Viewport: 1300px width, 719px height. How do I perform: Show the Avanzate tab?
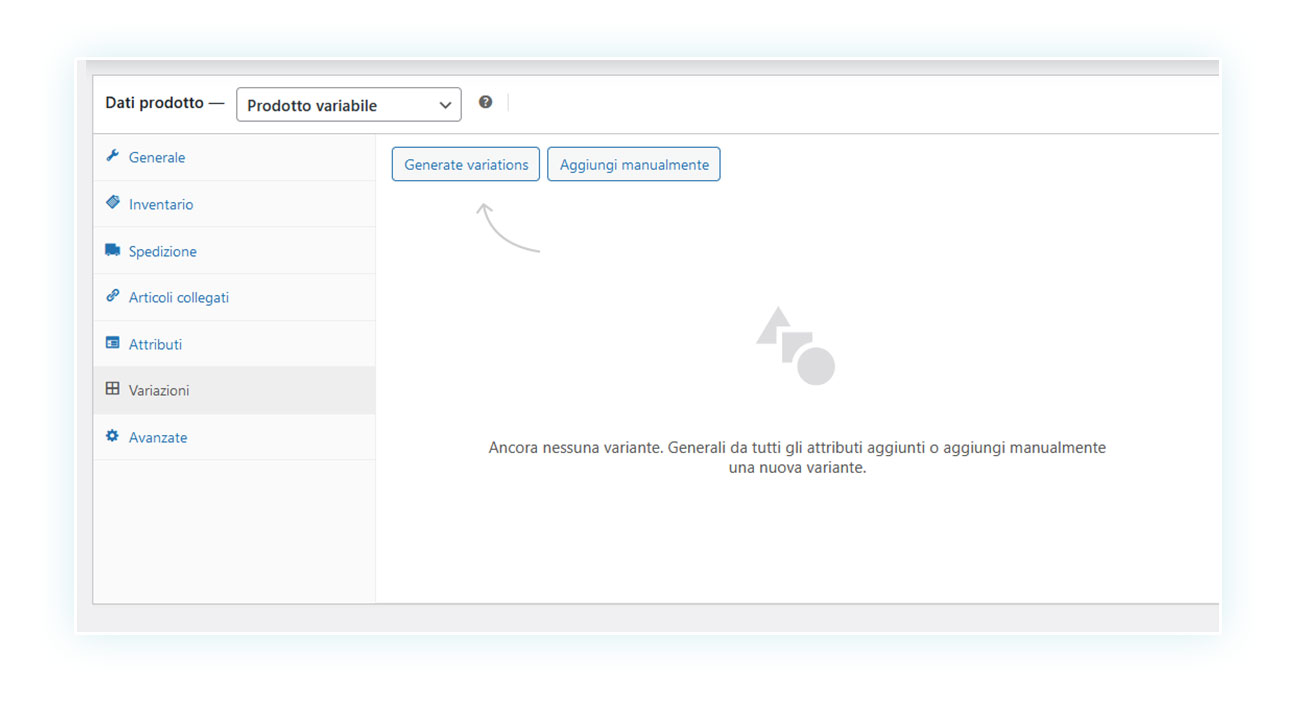click(x=234, y=437)
